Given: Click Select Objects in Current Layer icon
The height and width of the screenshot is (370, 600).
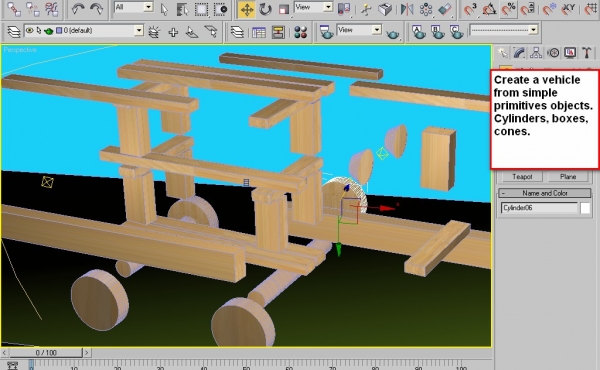Looking at the screenshot, I should [192, 32].
